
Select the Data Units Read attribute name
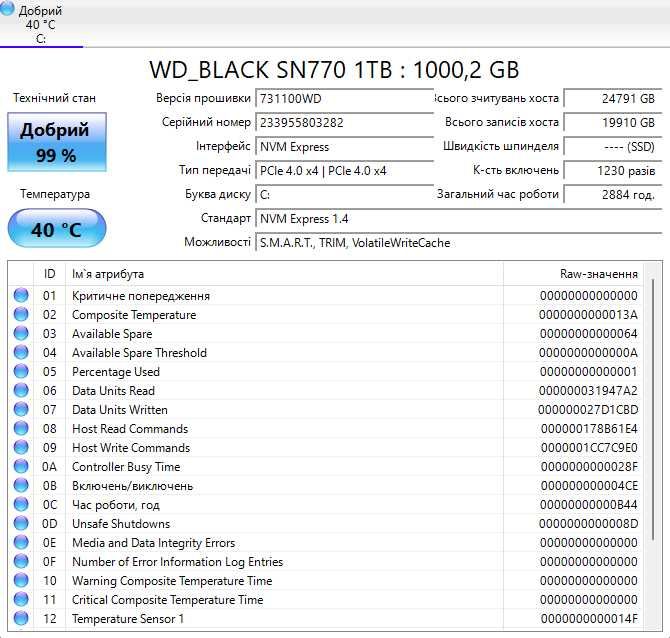click(x=113, y=391)
